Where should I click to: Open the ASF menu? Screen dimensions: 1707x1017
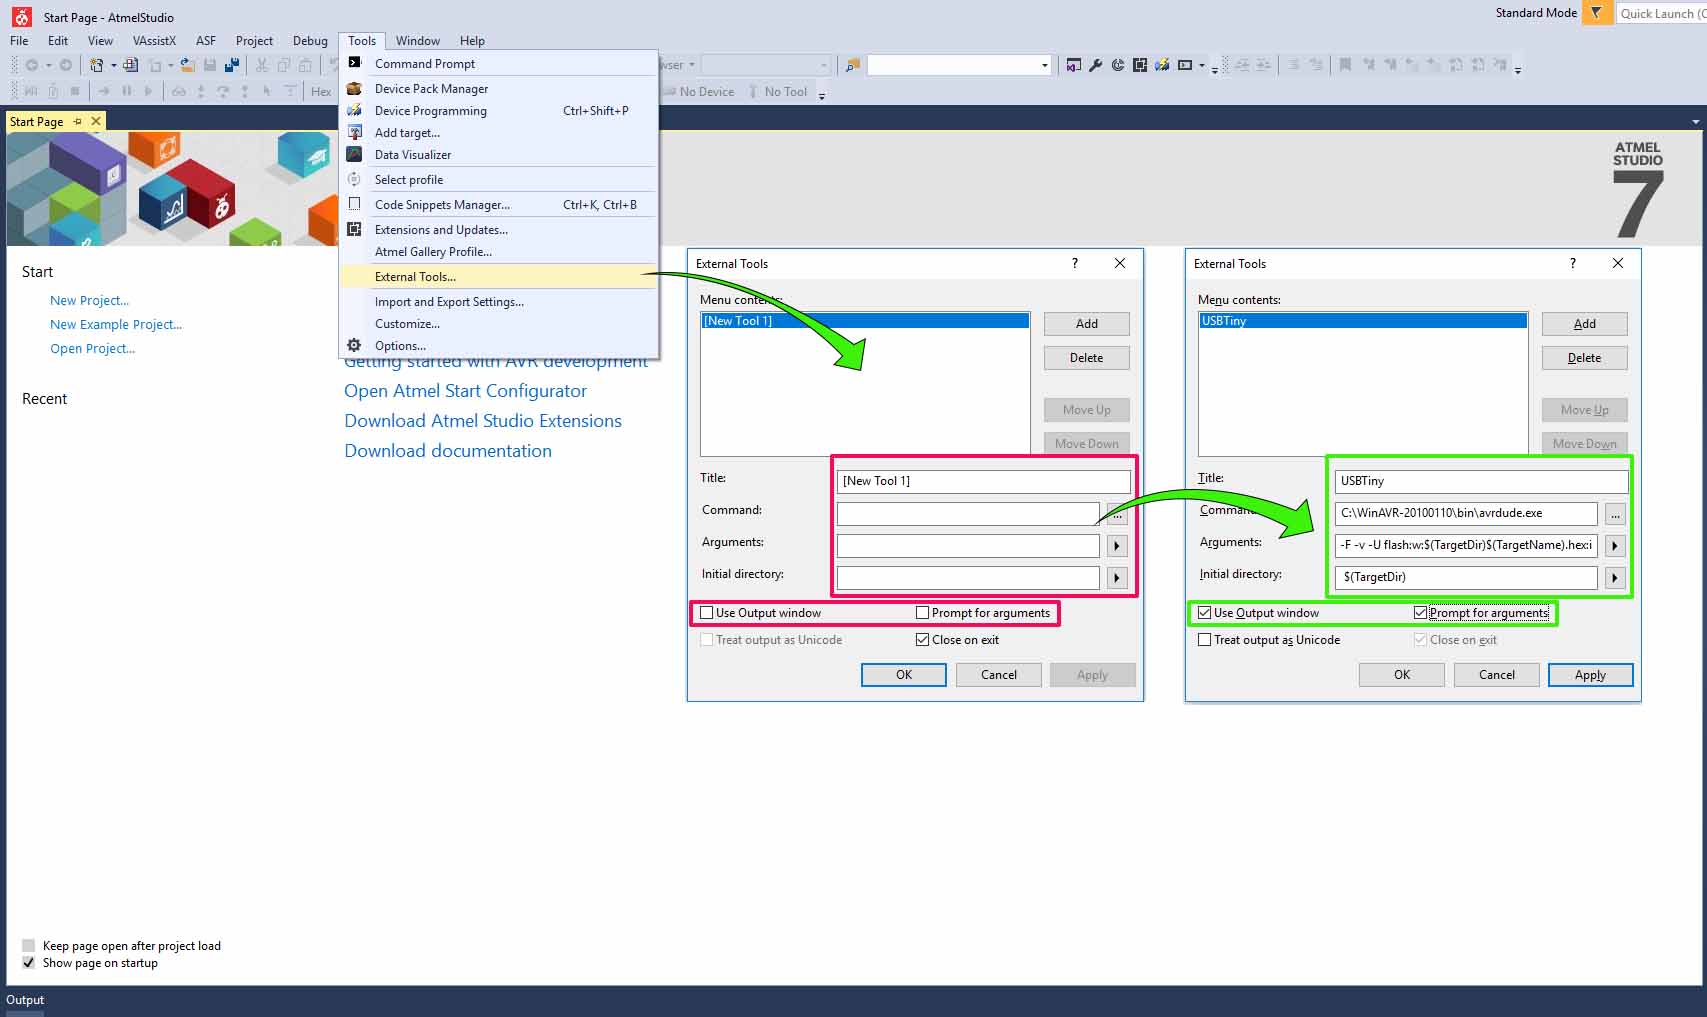click(x=206, y=41)
